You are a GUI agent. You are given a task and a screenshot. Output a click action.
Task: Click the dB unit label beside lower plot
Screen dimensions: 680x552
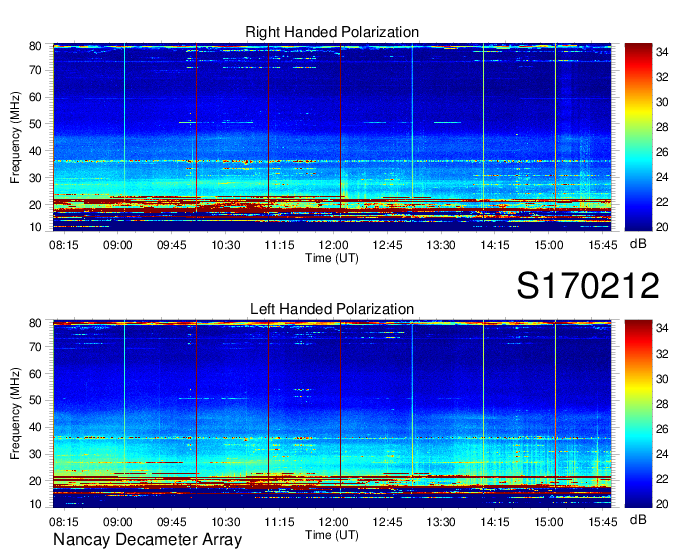[x=638, y=519]
